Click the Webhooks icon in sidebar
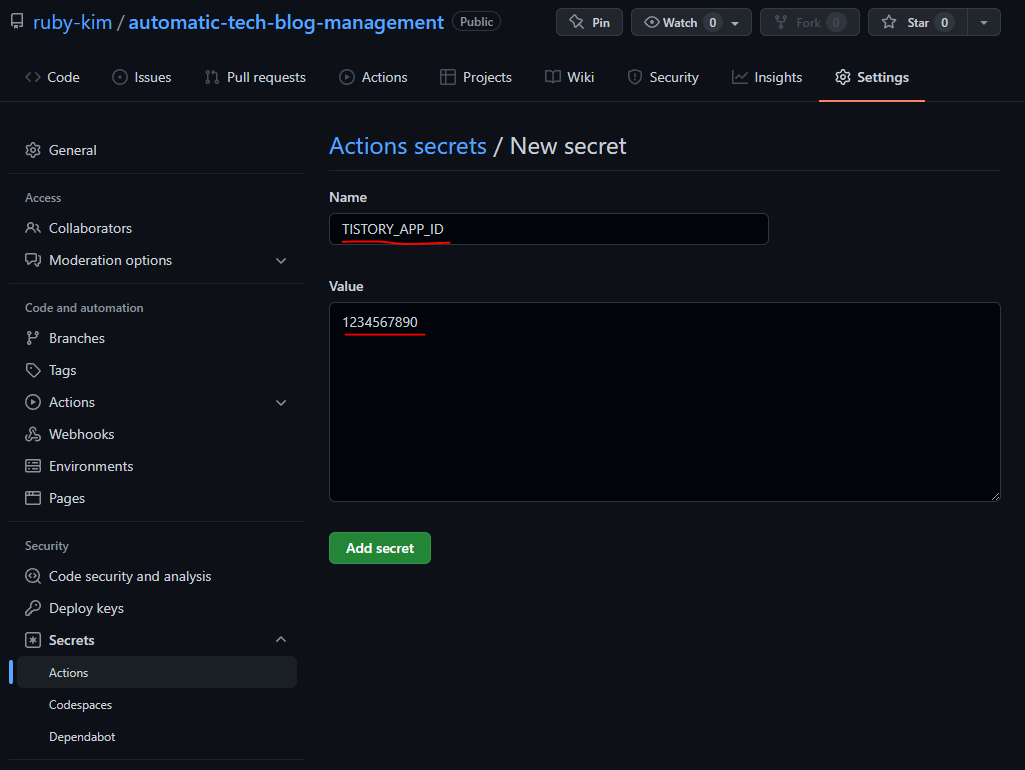 33,434
